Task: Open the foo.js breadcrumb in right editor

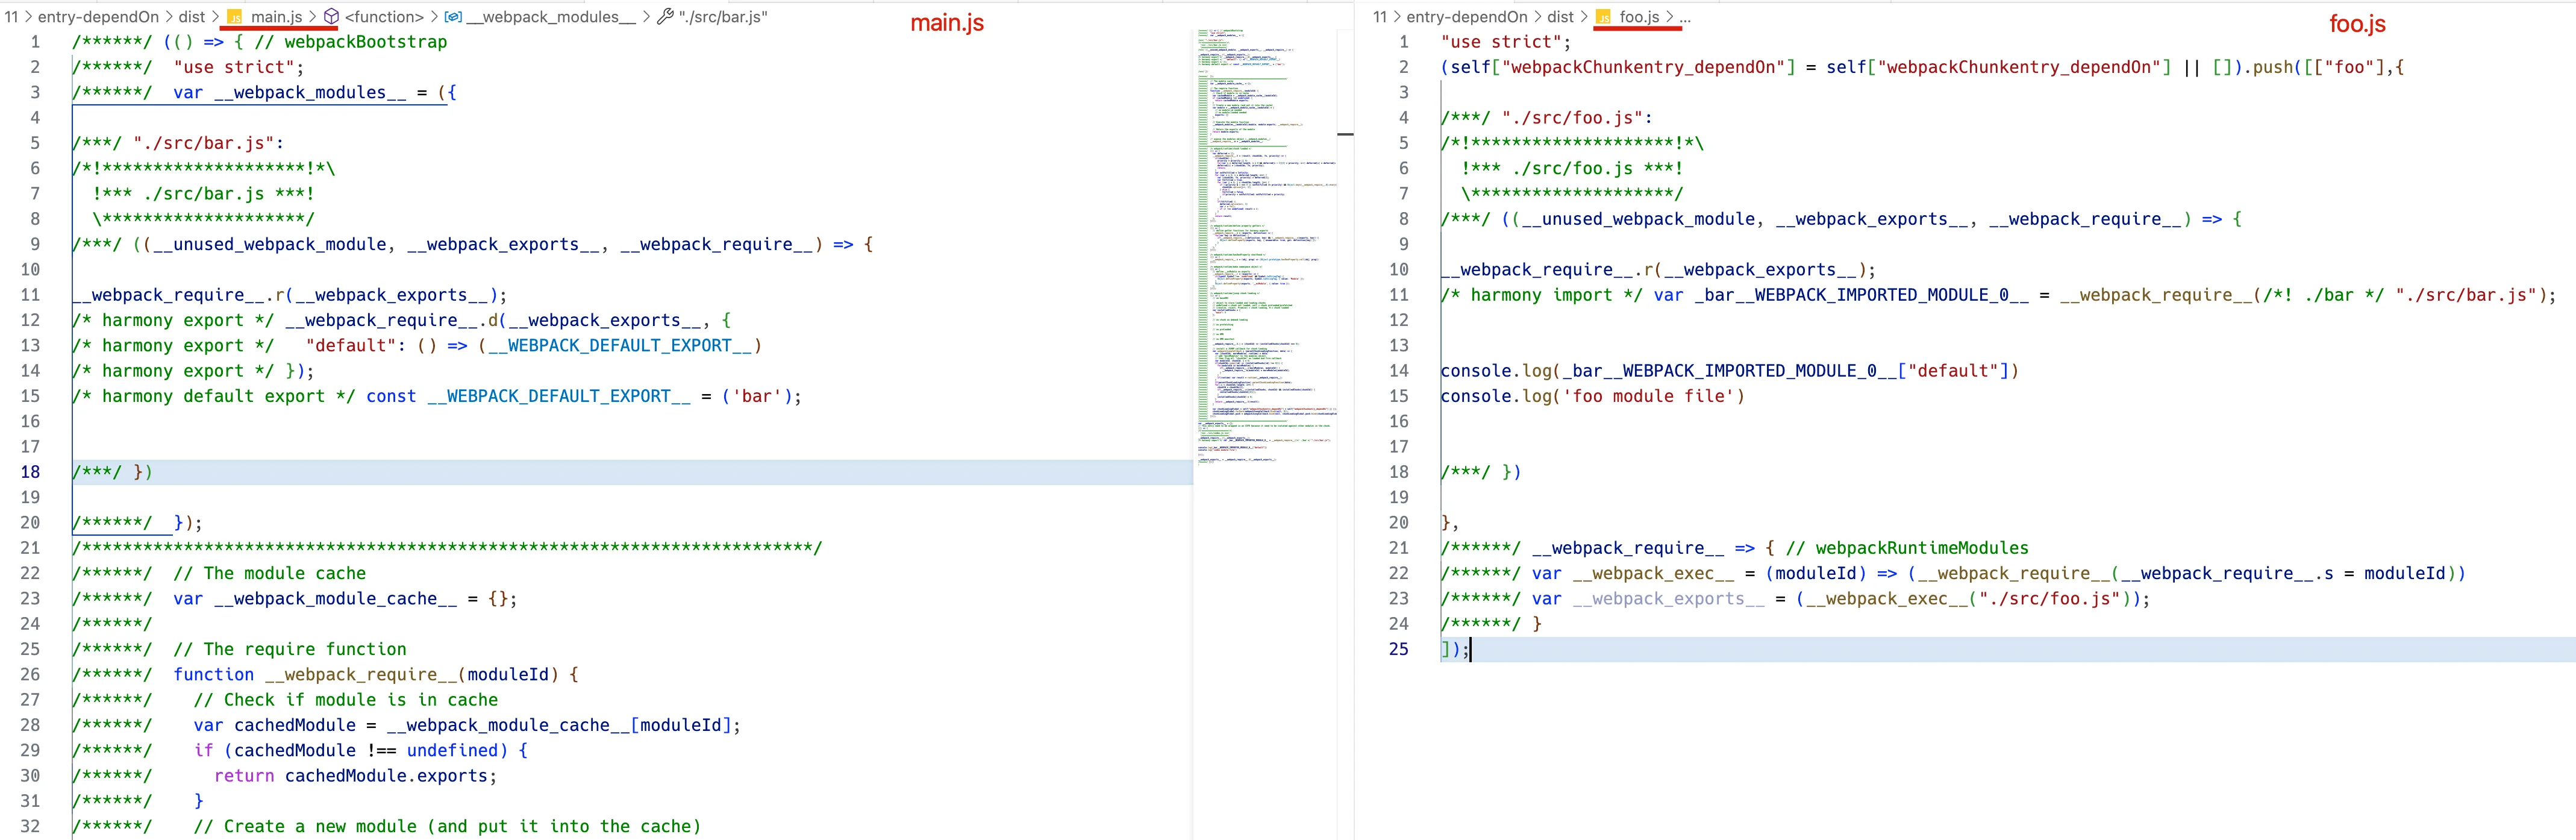Action: tap(1639, 17)
